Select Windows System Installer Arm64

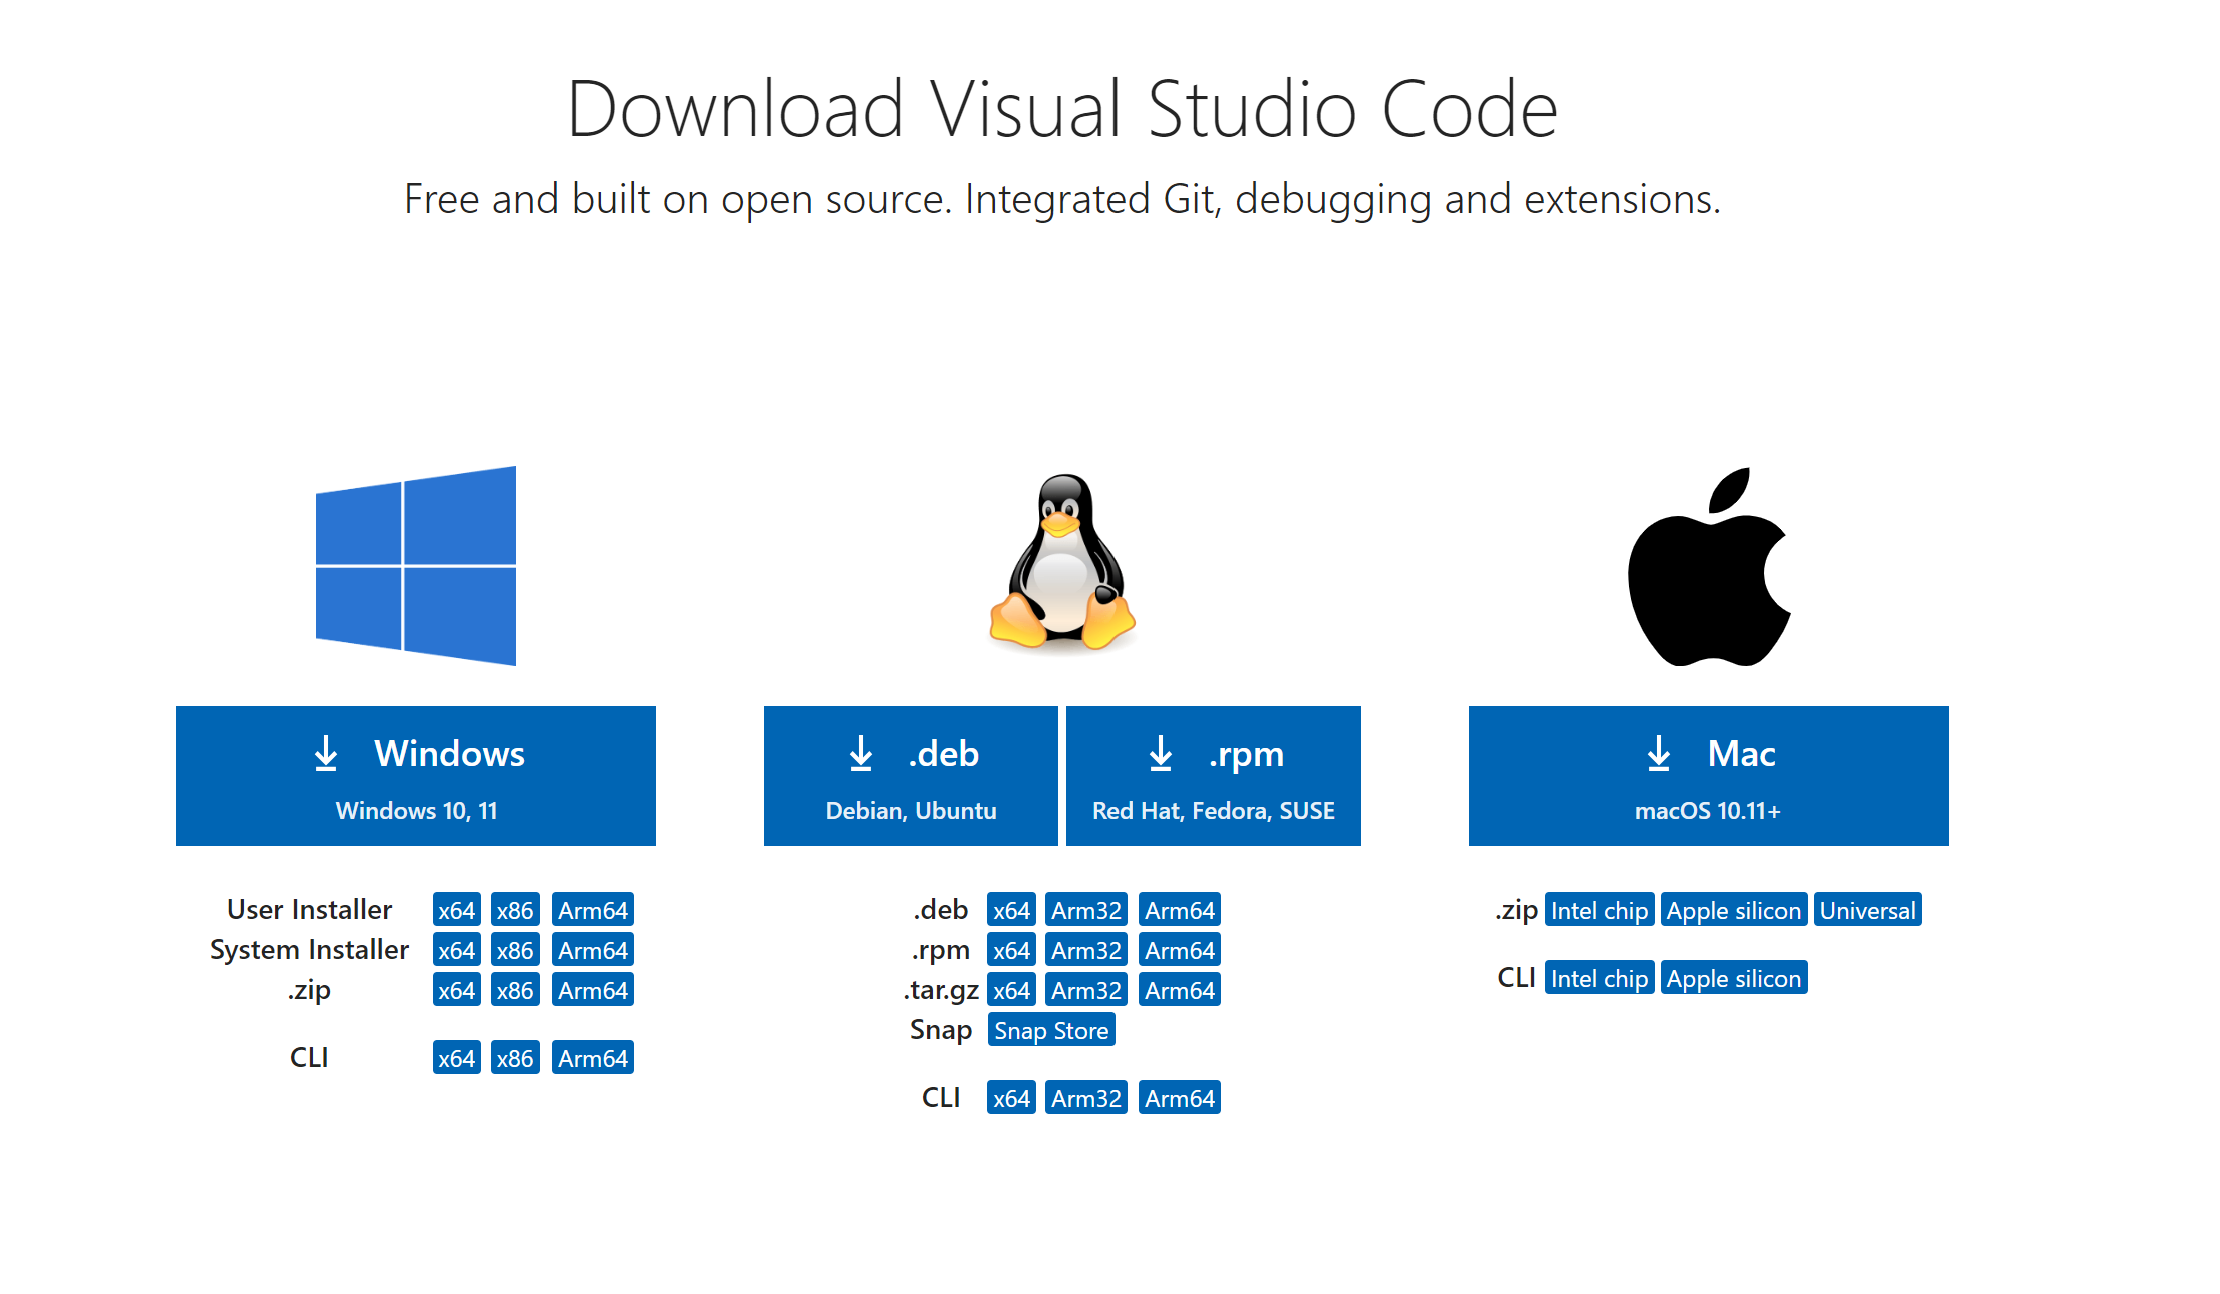[593, 950]
